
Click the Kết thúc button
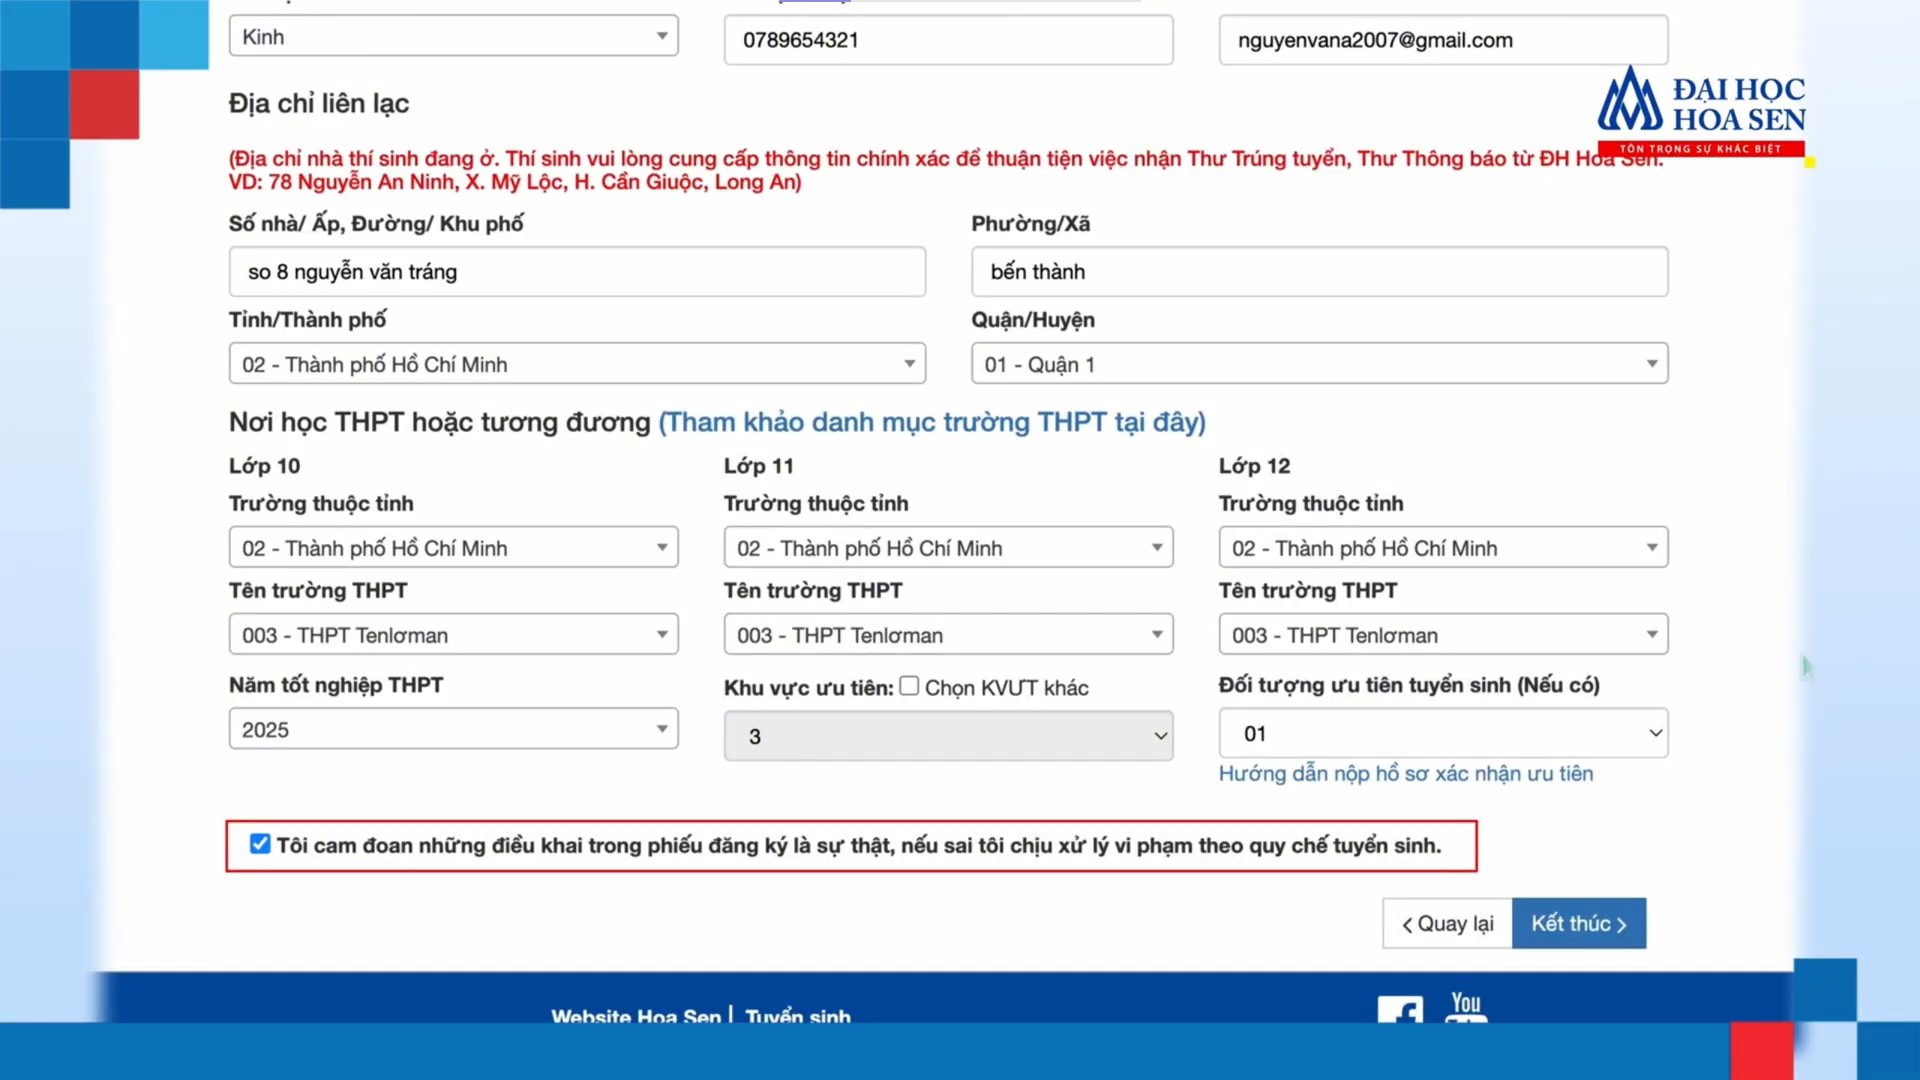(1579, 923)
